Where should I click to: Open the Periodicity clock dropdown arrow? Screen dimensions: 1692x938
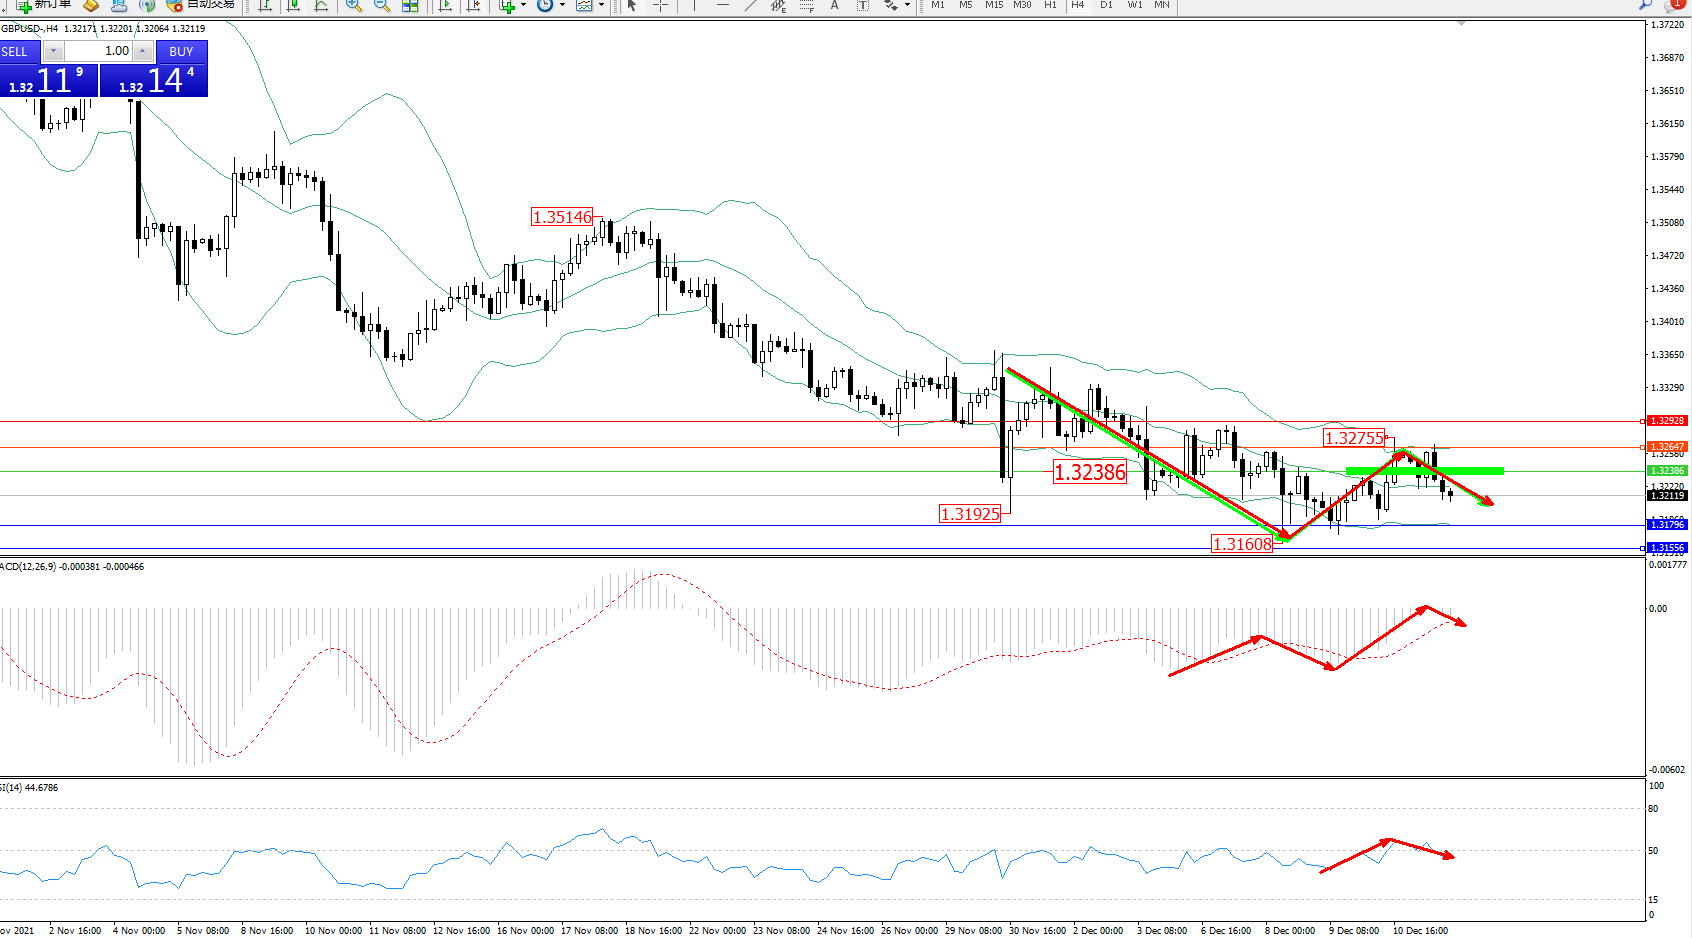coord(562,5)
